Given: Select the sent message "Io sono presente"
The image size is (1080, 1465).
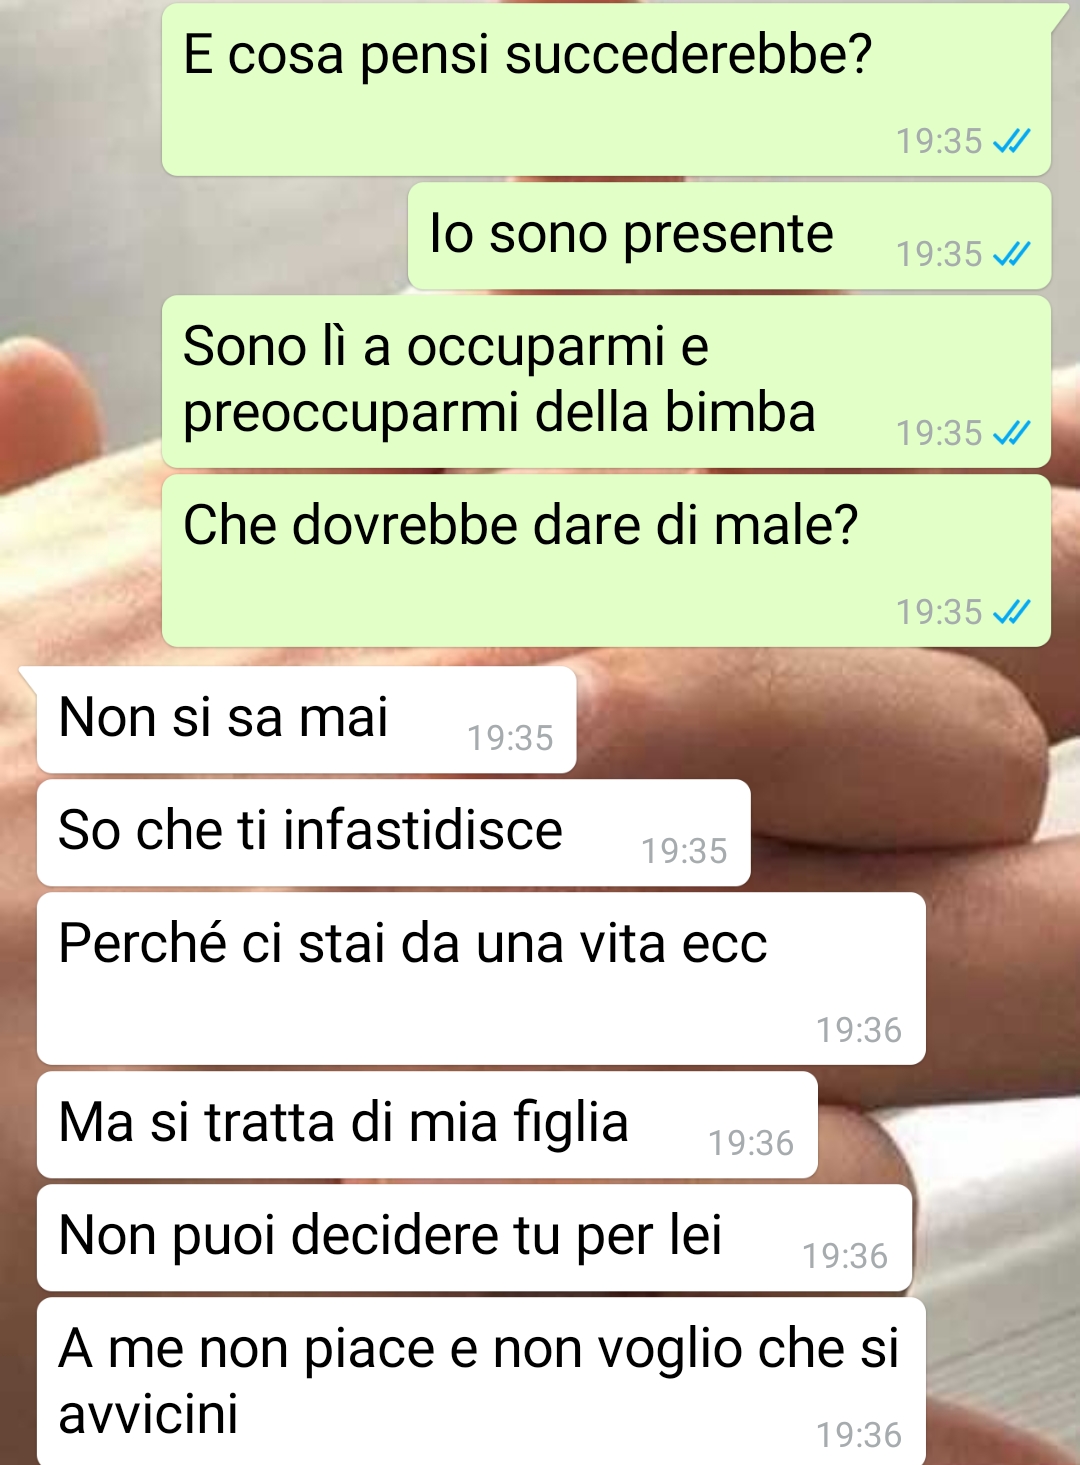Looking at the screenshot, I should coord(729,236).
